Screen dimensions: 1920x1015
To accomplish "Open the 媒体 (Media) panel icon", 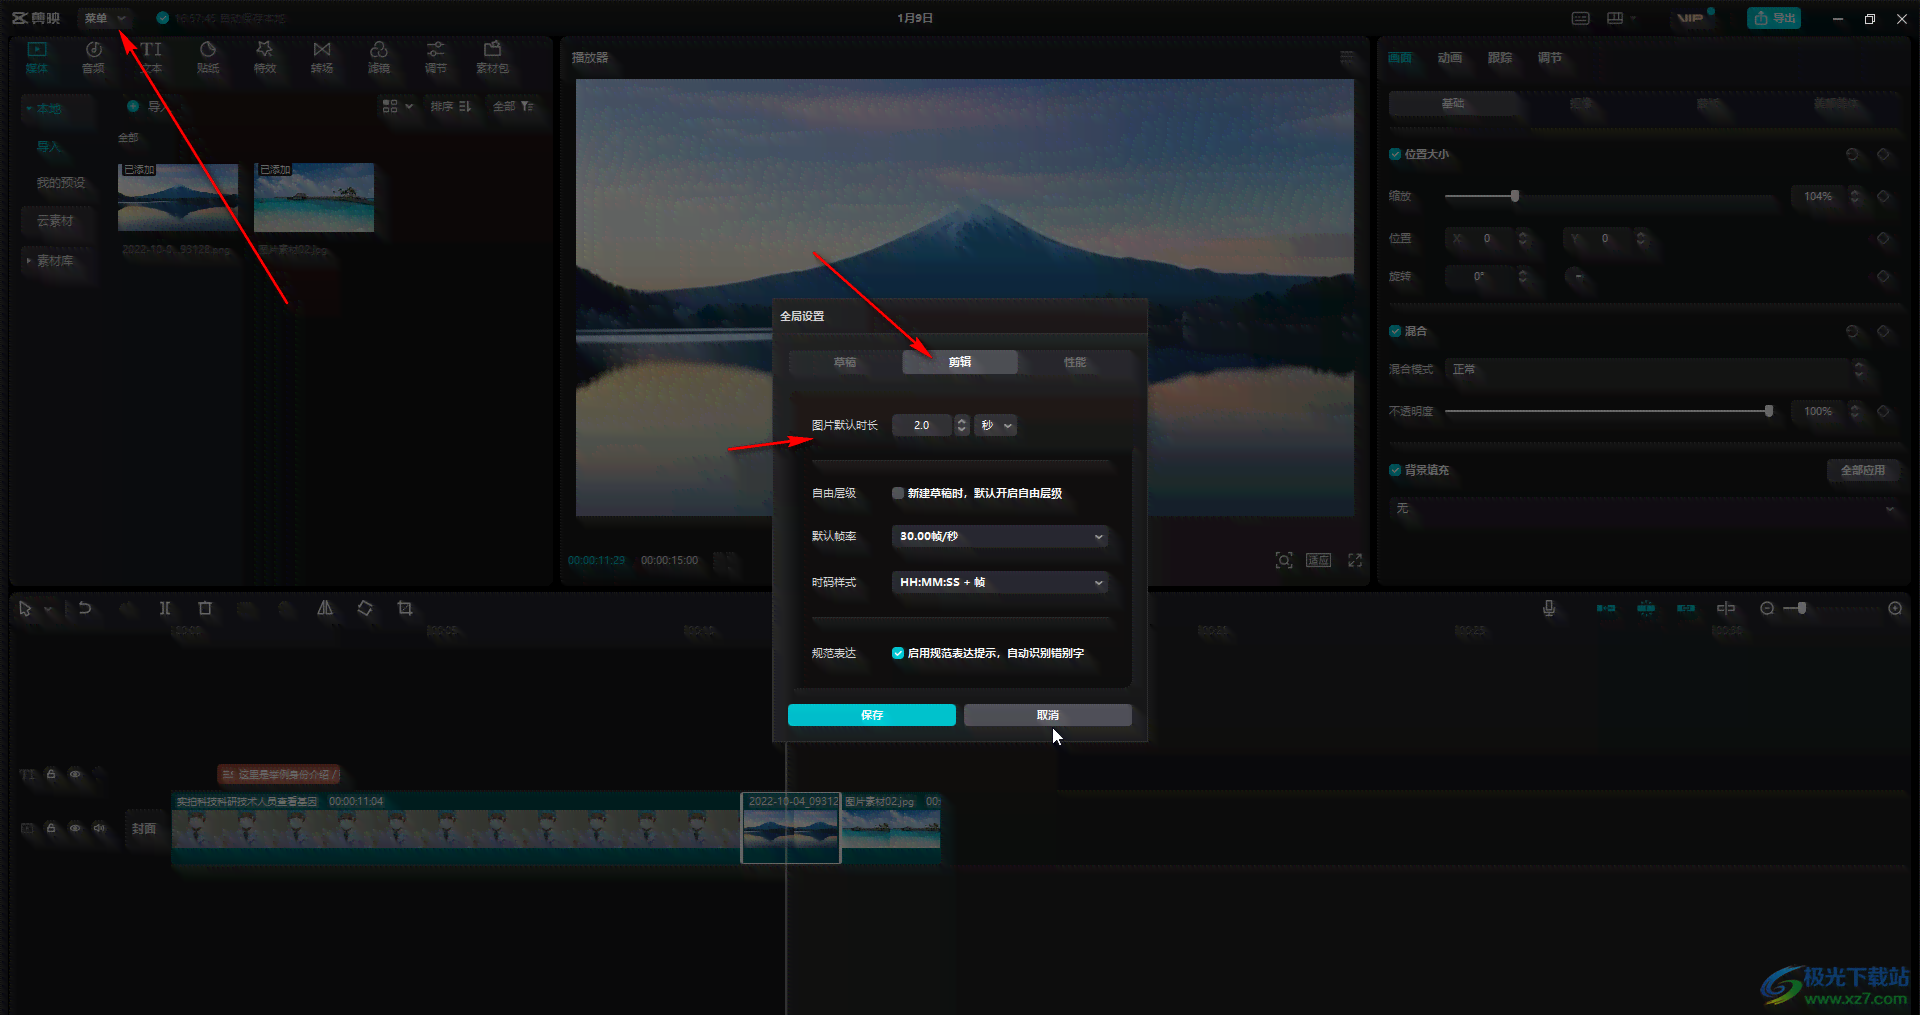I will [x=37, y=57].
